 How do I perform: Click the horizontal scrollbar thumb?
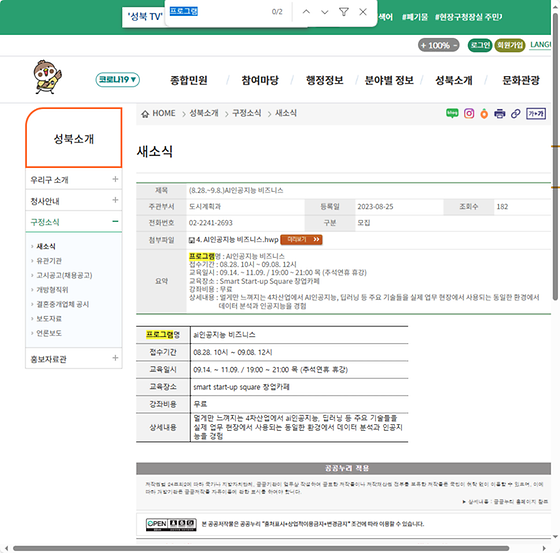pos(261,548)
